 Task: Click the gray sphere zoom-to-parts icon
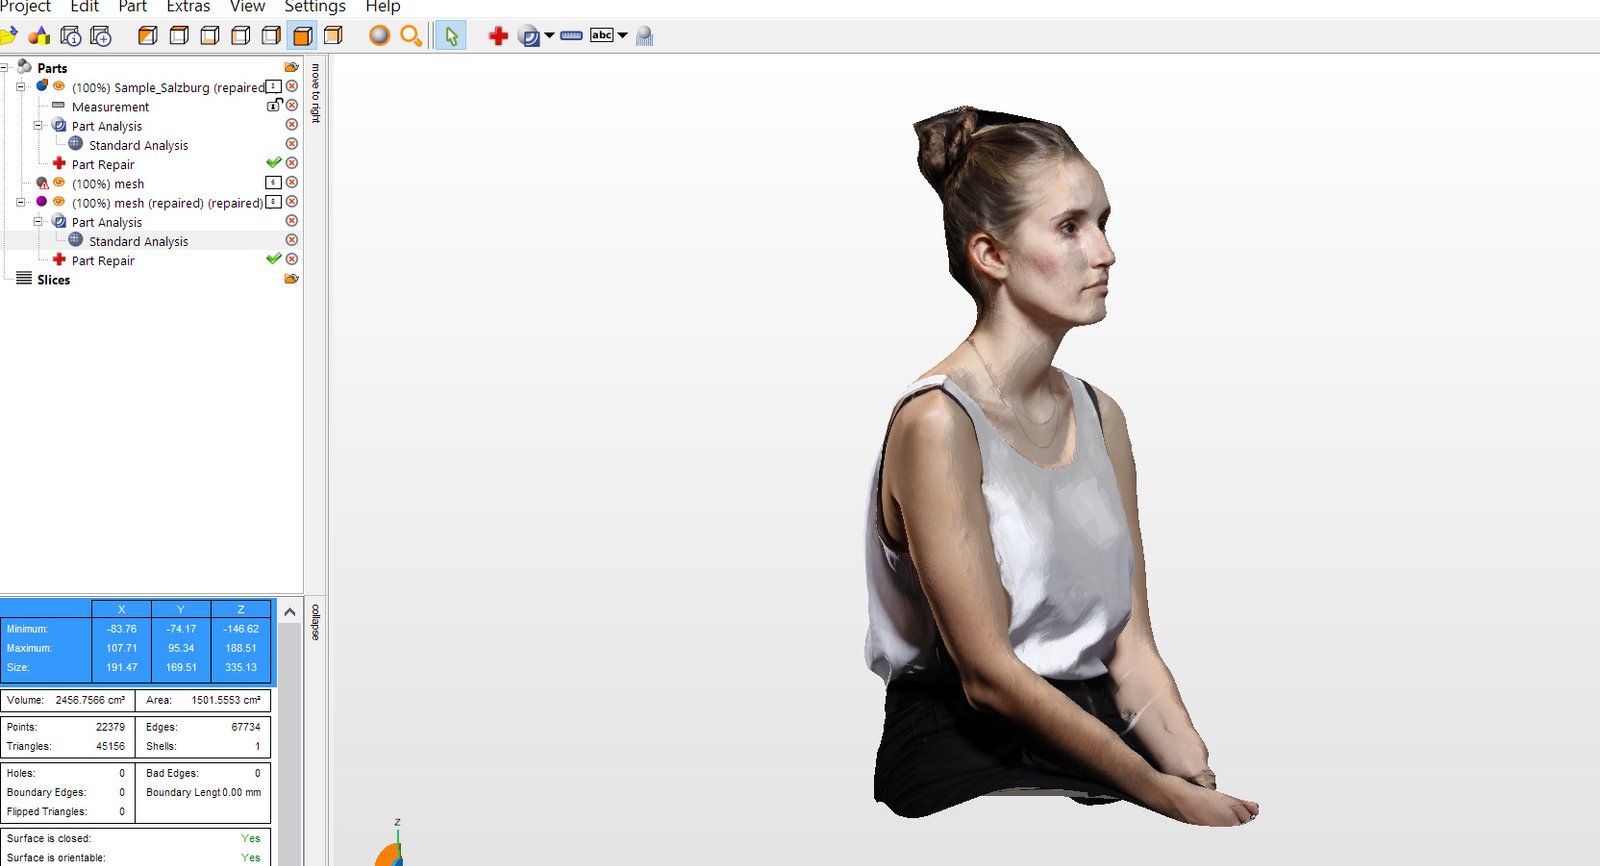[379, 36]
